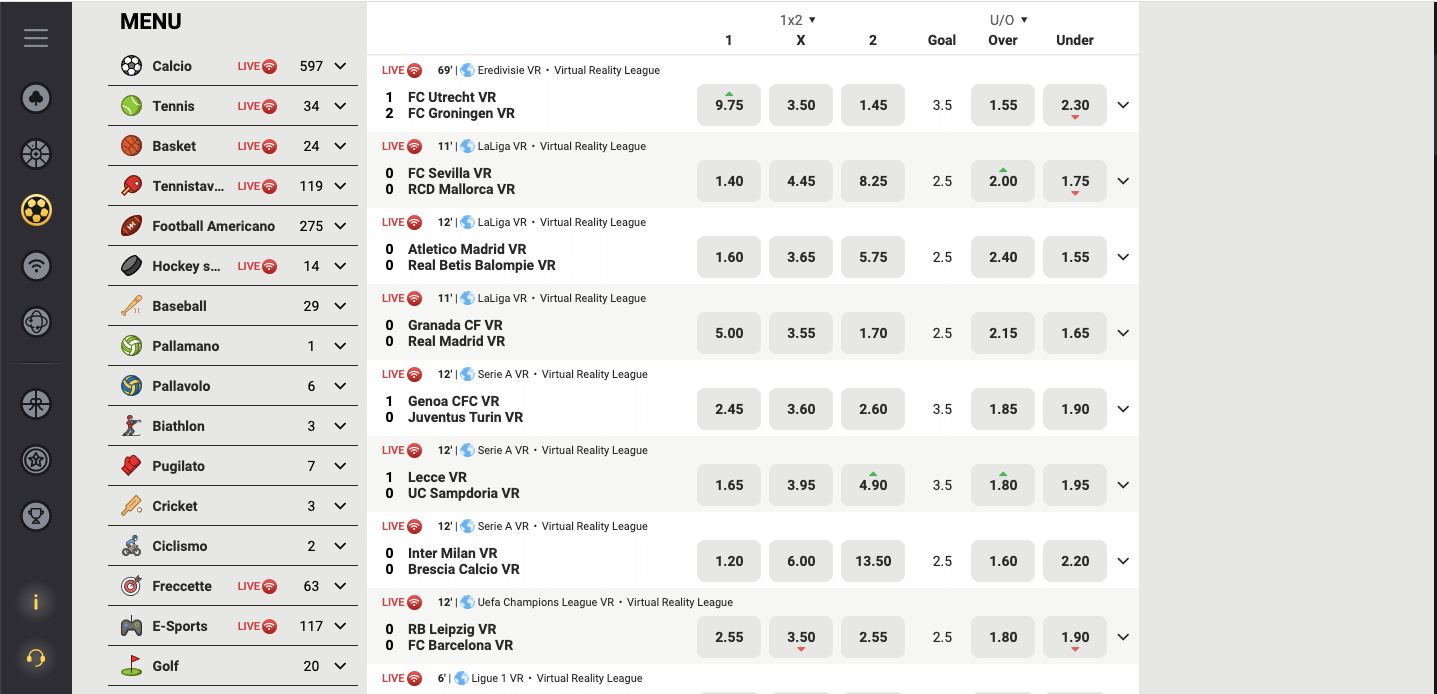Screen dimensions: 1437x694
Task: Bet on FC Sevilla VR win at 1.40
Action: coord(728,181)
